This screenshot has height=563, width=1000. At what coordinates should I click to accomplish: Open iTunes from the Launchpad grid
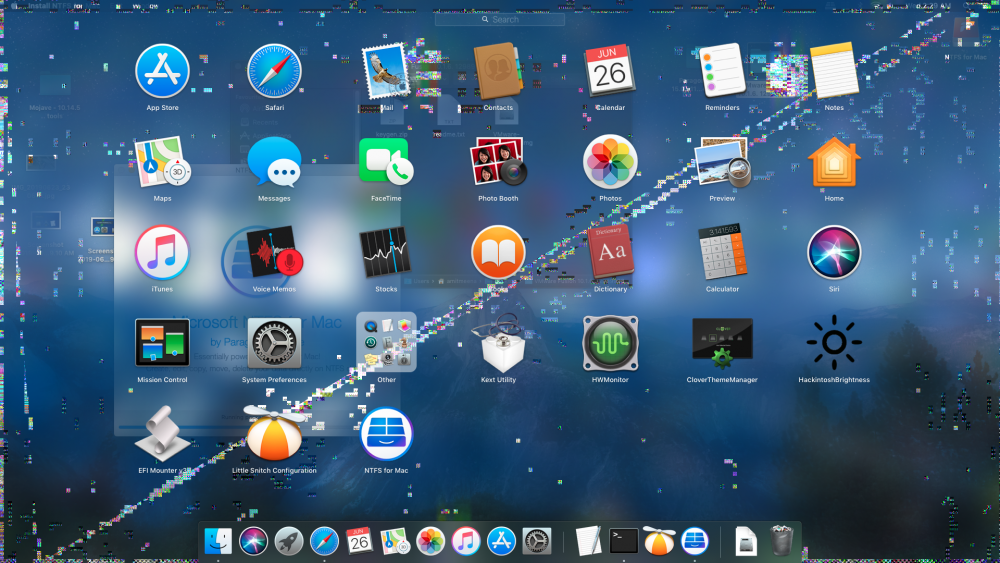162,252
